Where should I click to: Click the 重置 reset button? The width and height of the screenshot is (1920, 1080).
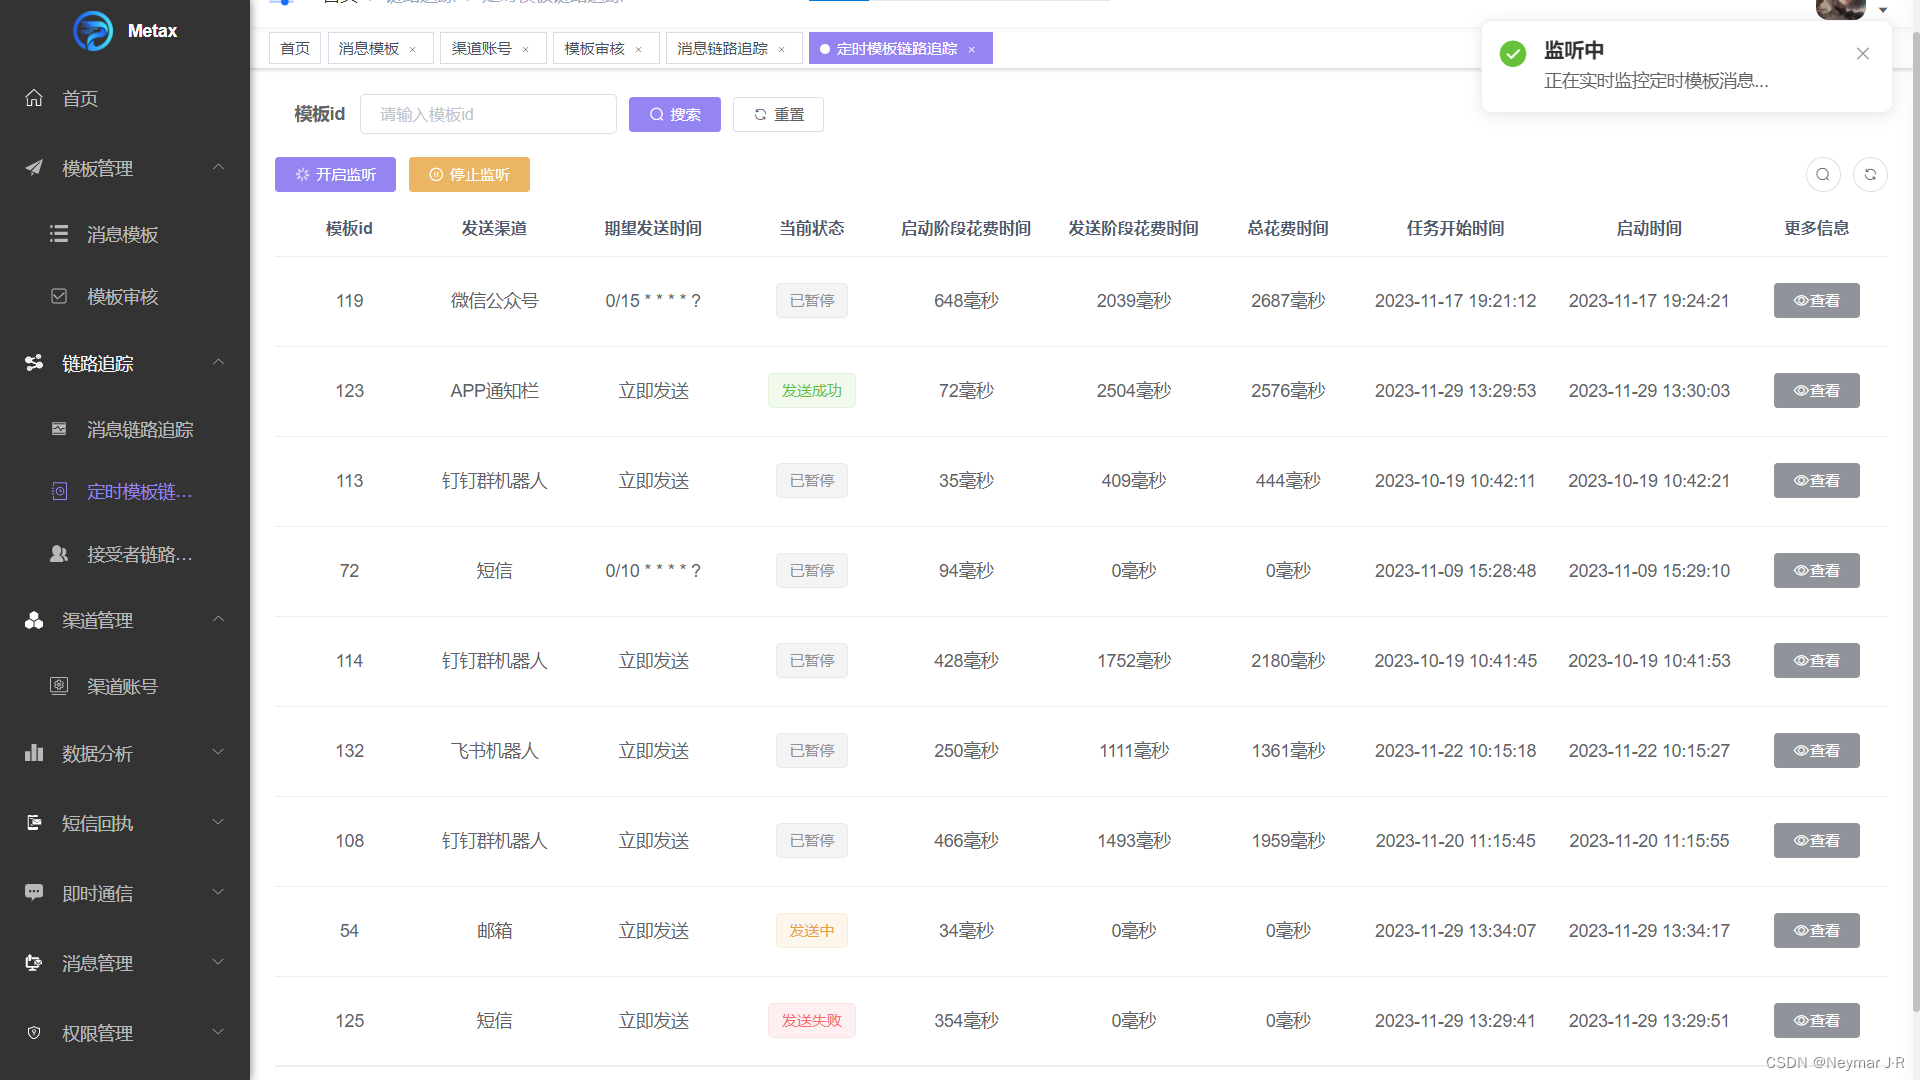pos(778,114)
